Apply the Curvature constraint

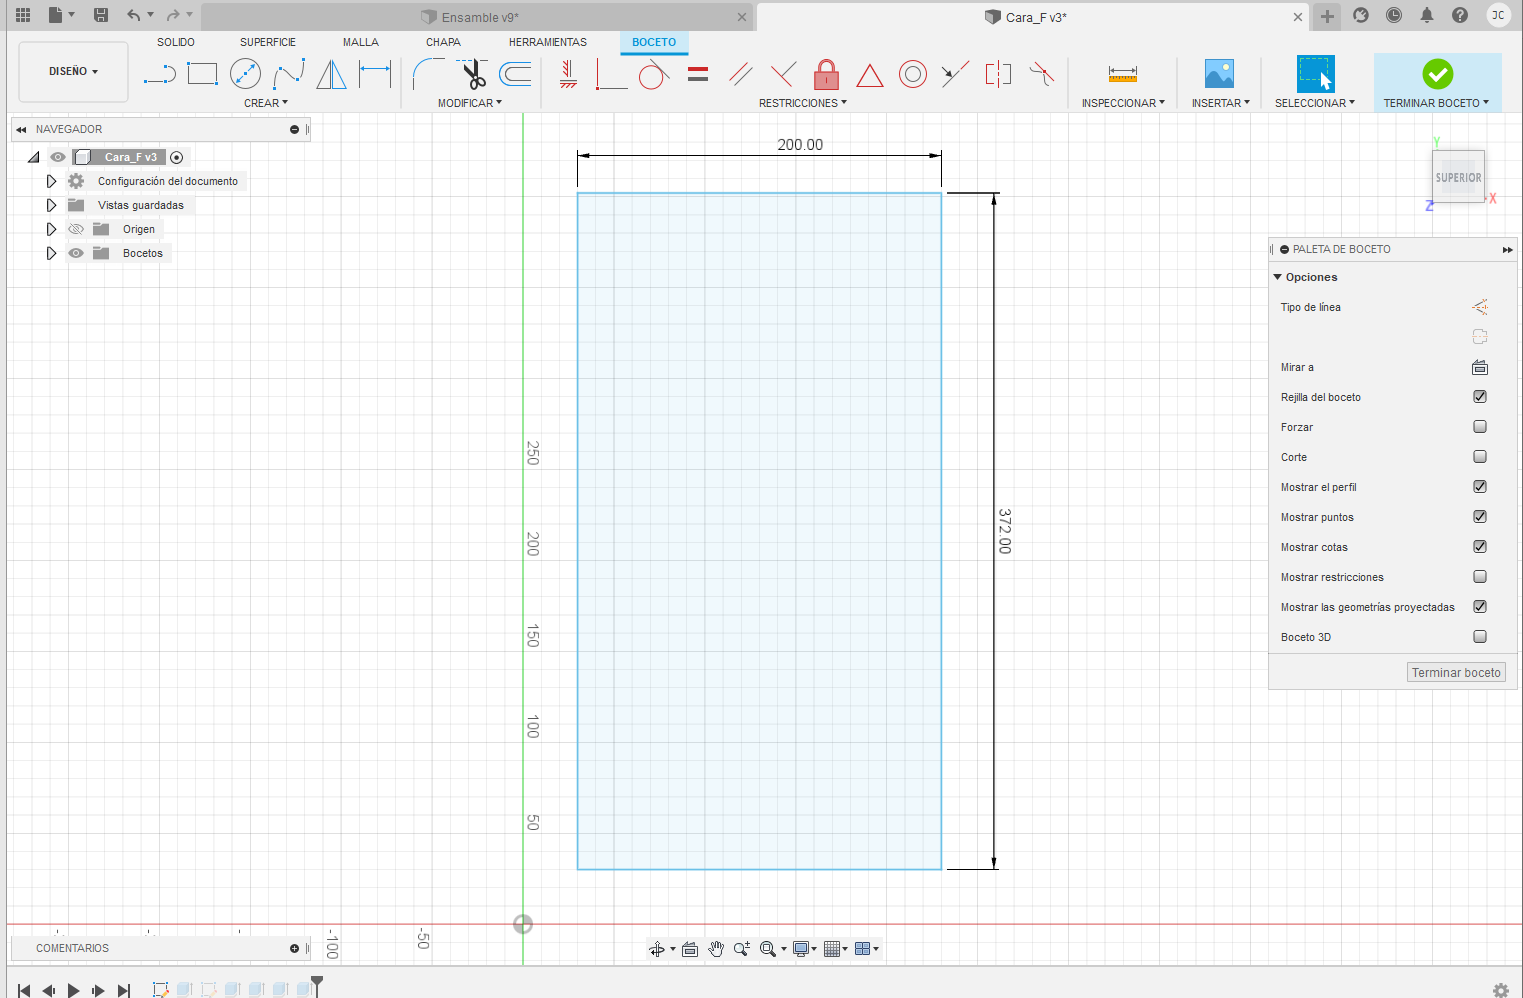coord(1042,74)
